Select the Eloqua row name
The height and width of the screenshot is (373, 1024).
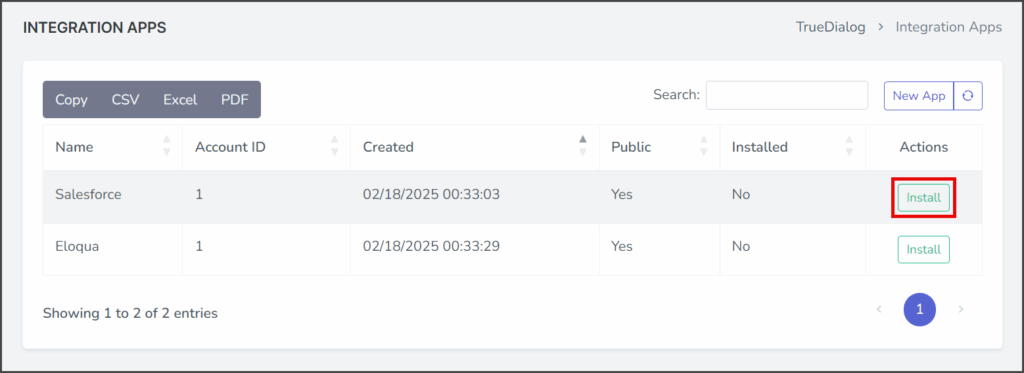[x=77, y=247]
